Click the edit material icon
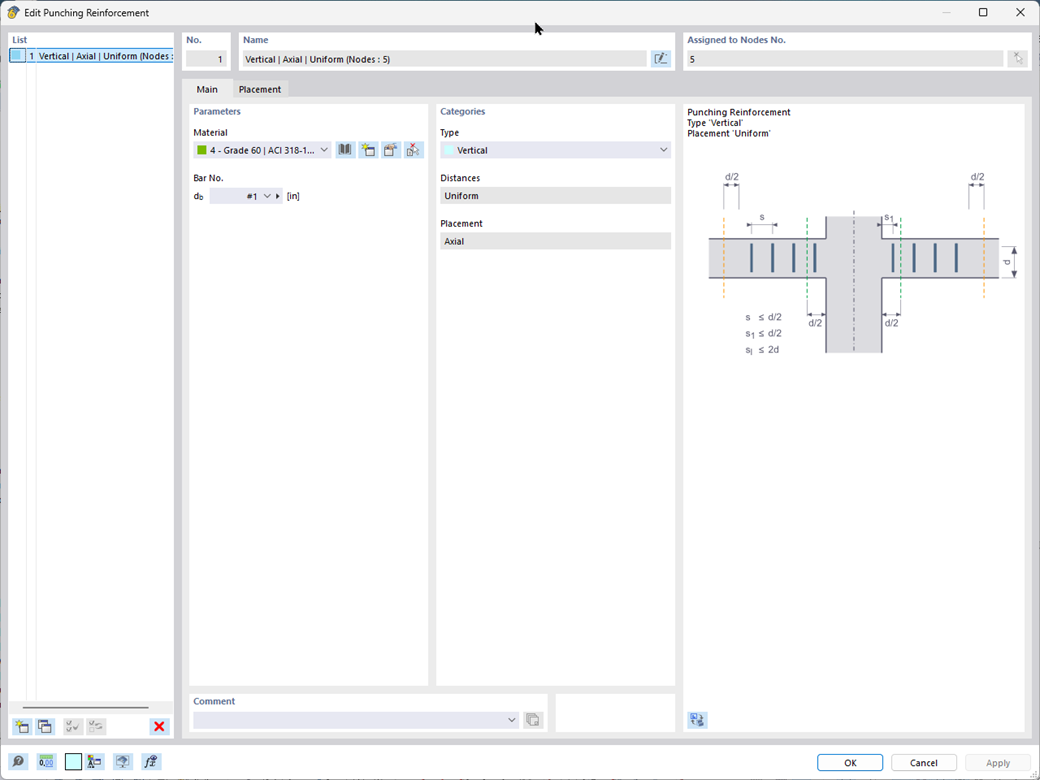Image resolution: width=1040 pixels, height=780 pixels. (x=391, y=150)
